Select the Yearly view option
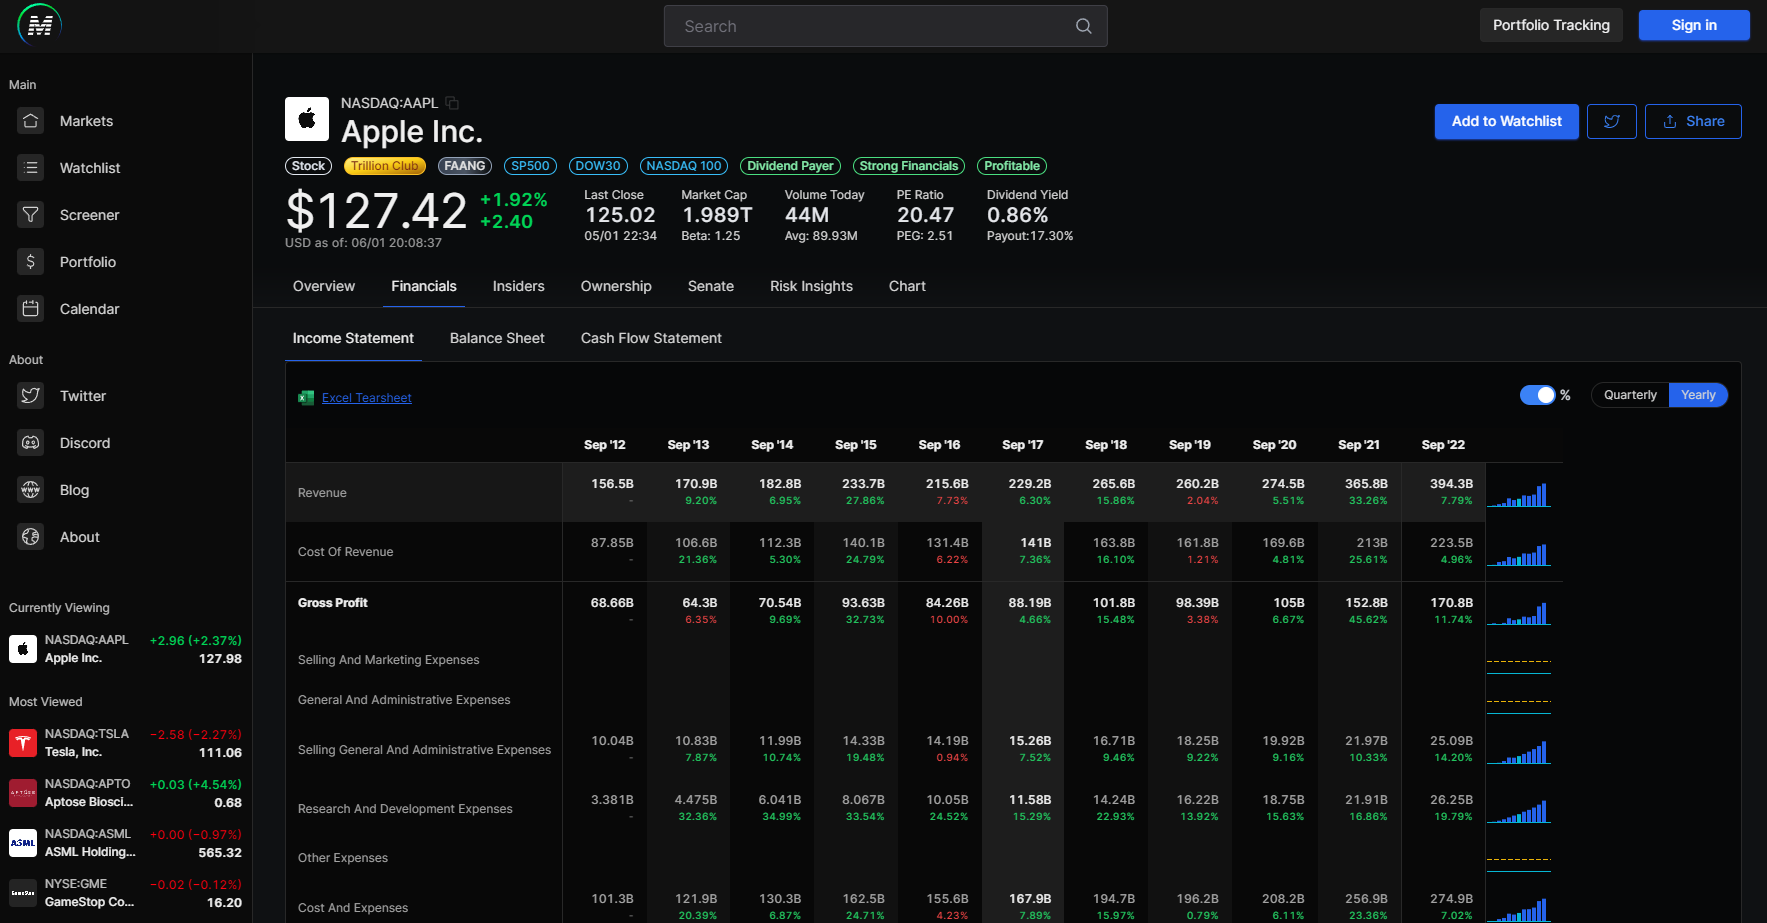 coord(1698,395)
